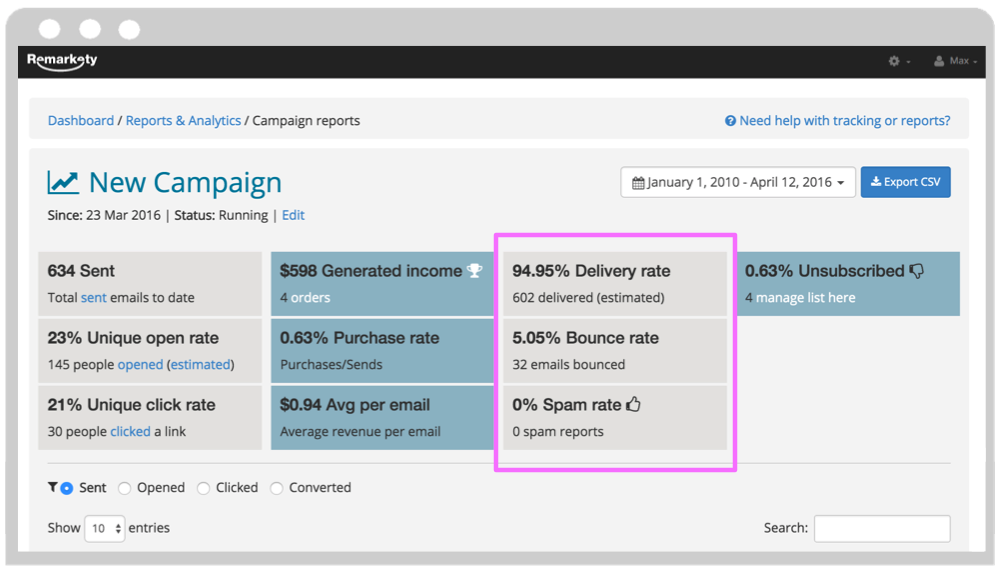Click the 'estimated' link in open rate

pos(200,364)
